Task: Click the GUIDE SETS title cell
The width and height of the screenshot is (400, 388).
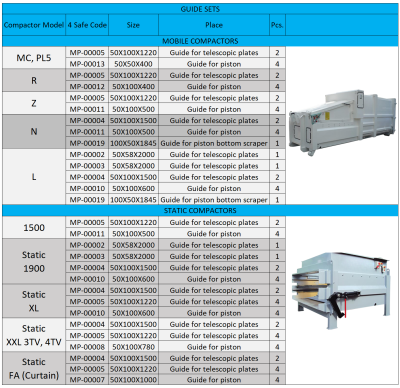Action: tap(200, 9)
